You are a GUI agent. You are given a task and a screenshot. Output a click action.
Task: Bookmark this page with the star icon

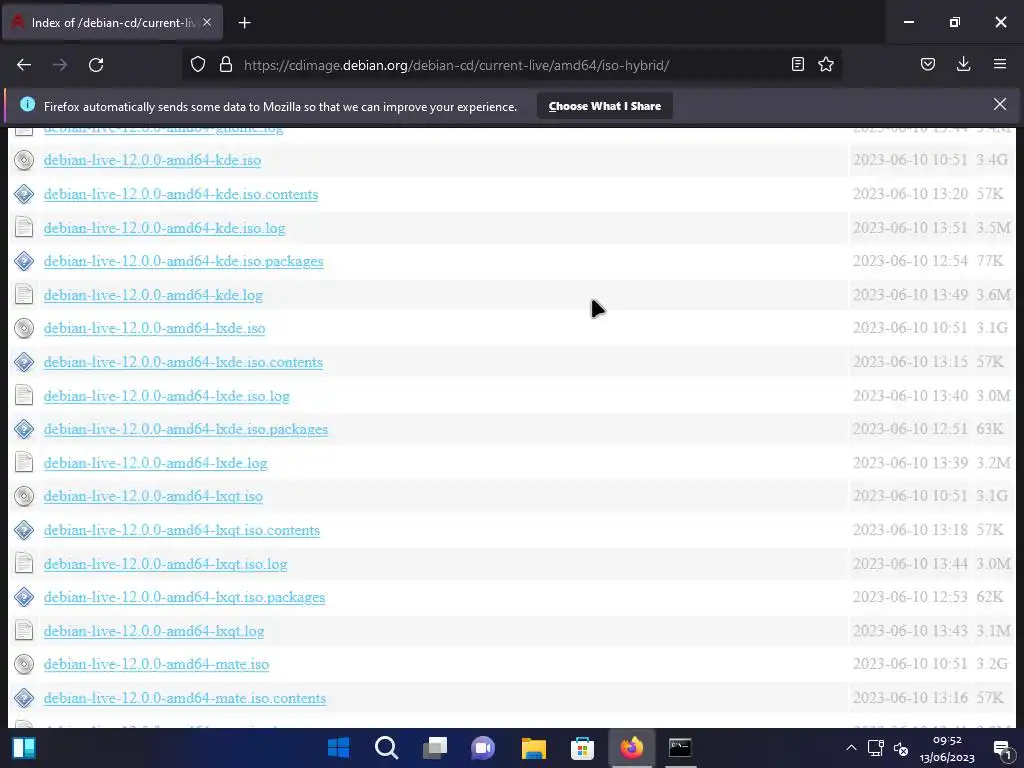click(x=826, y=65)
